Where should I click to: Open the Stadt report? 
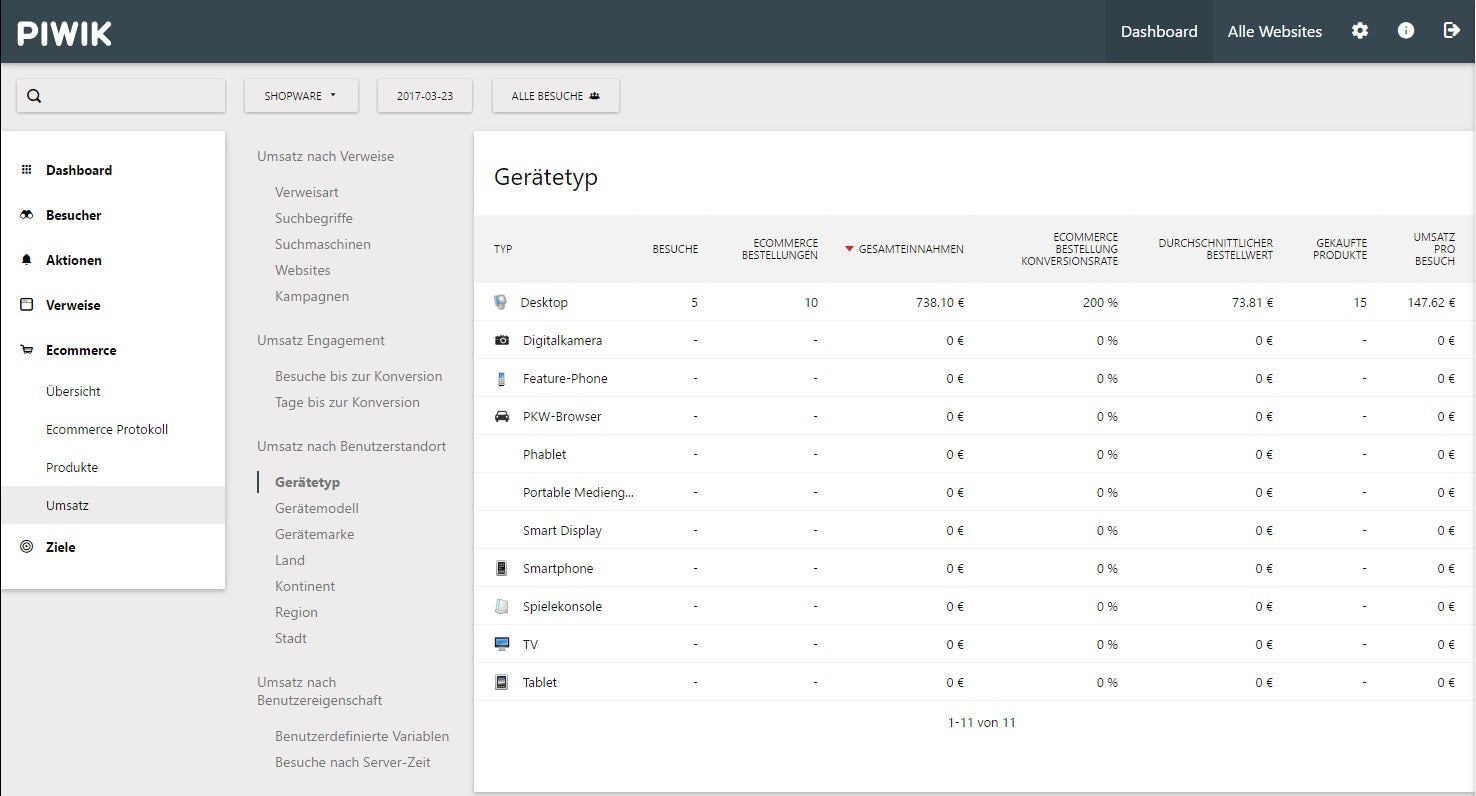(291, 638)
